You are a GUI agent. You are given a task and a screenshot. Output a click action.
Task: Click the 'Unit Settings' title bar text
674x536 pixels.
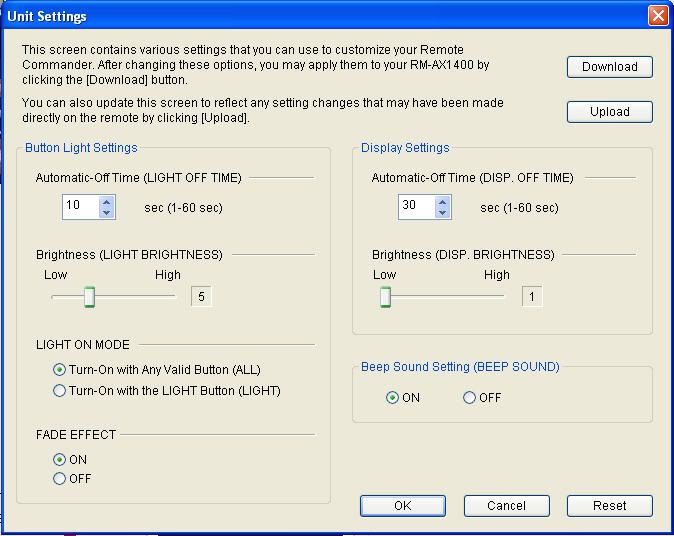pos(47,16)
